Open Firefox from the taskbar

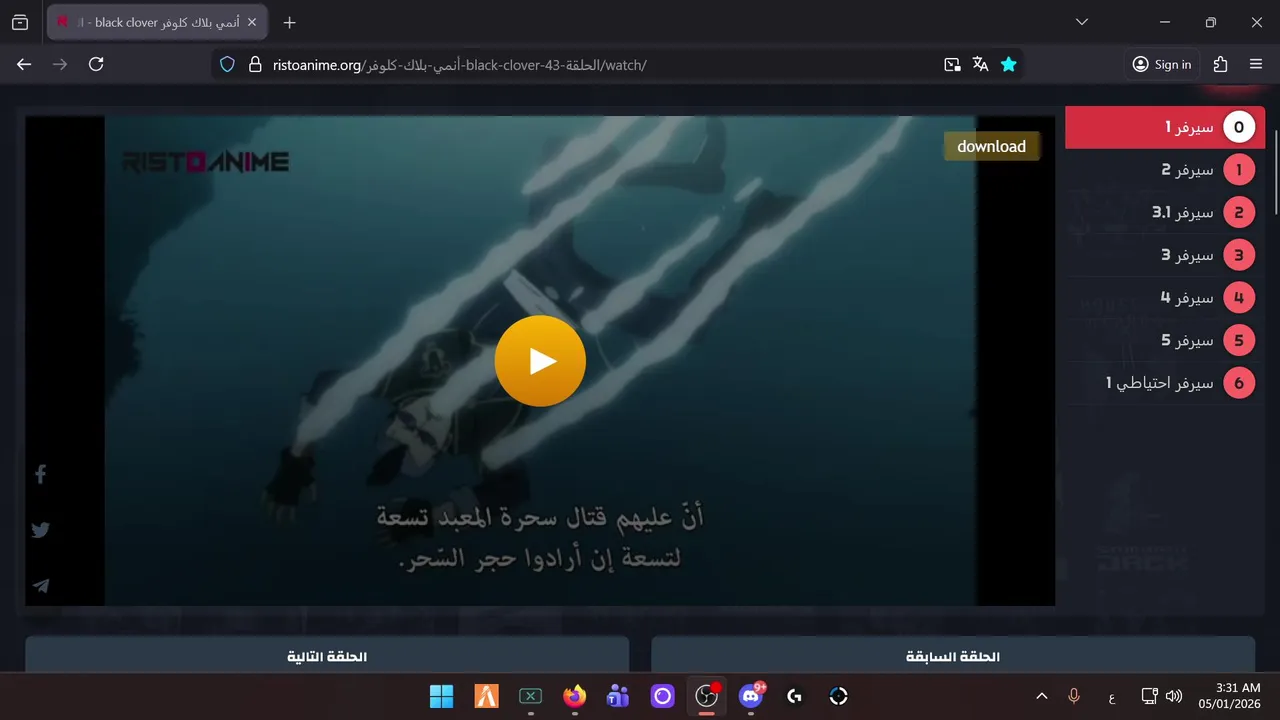pyautogui.click(x=574, y=696)
